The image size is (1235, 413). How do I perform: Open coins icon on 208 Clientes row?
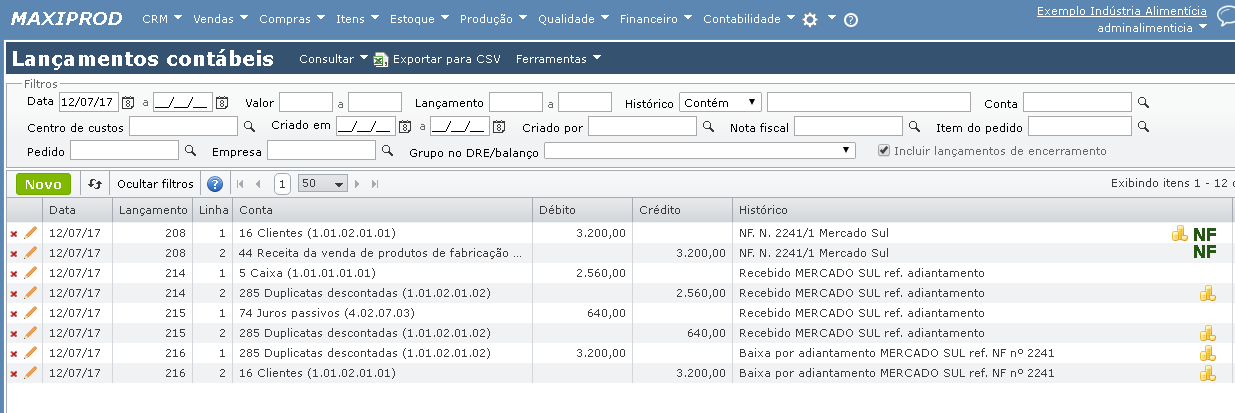[1179, 233]
